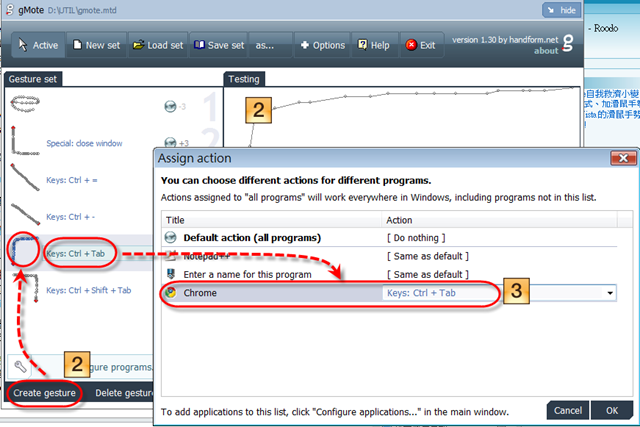
Task: Click the red Exit icon
Action: point(411,45)
